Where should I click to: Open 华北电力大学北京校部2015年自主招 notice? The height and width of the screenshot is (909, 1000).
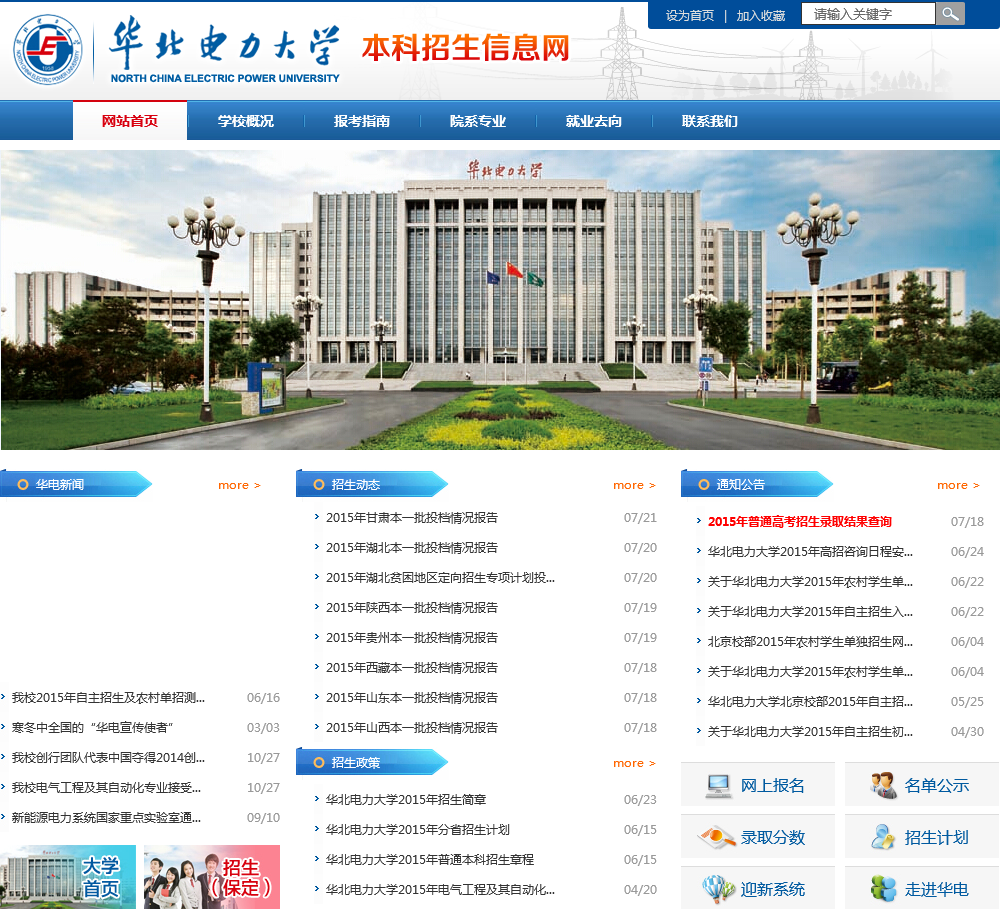click(810, 701)
